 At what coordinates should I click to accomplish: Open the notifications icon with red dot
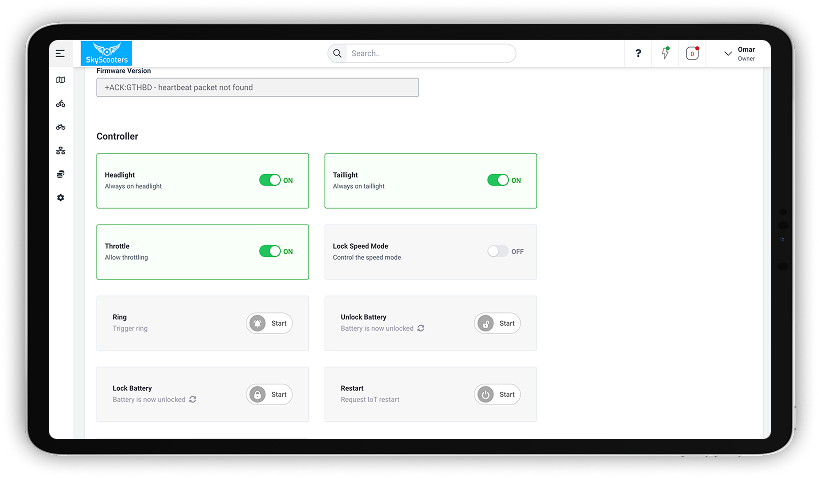coord(692,54)
